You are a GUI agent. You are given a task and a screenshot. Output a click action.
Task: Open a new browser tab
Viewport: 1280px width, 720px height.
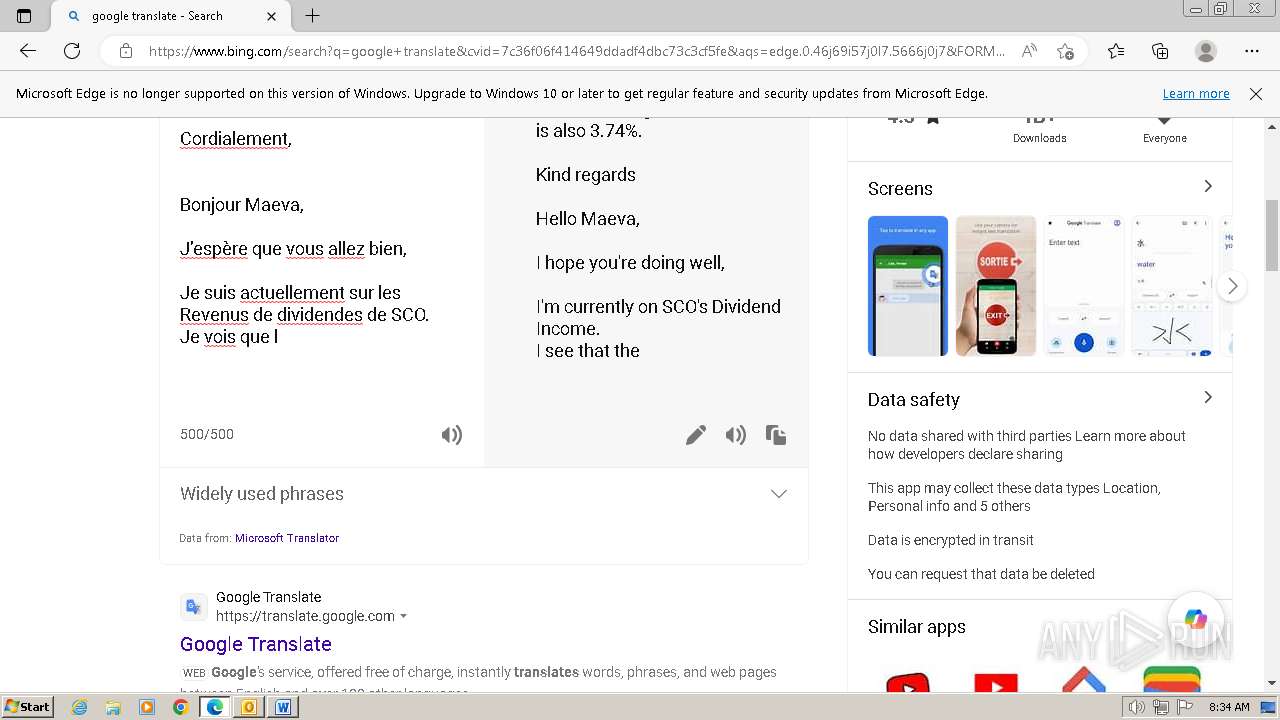(x=312, y=16)
